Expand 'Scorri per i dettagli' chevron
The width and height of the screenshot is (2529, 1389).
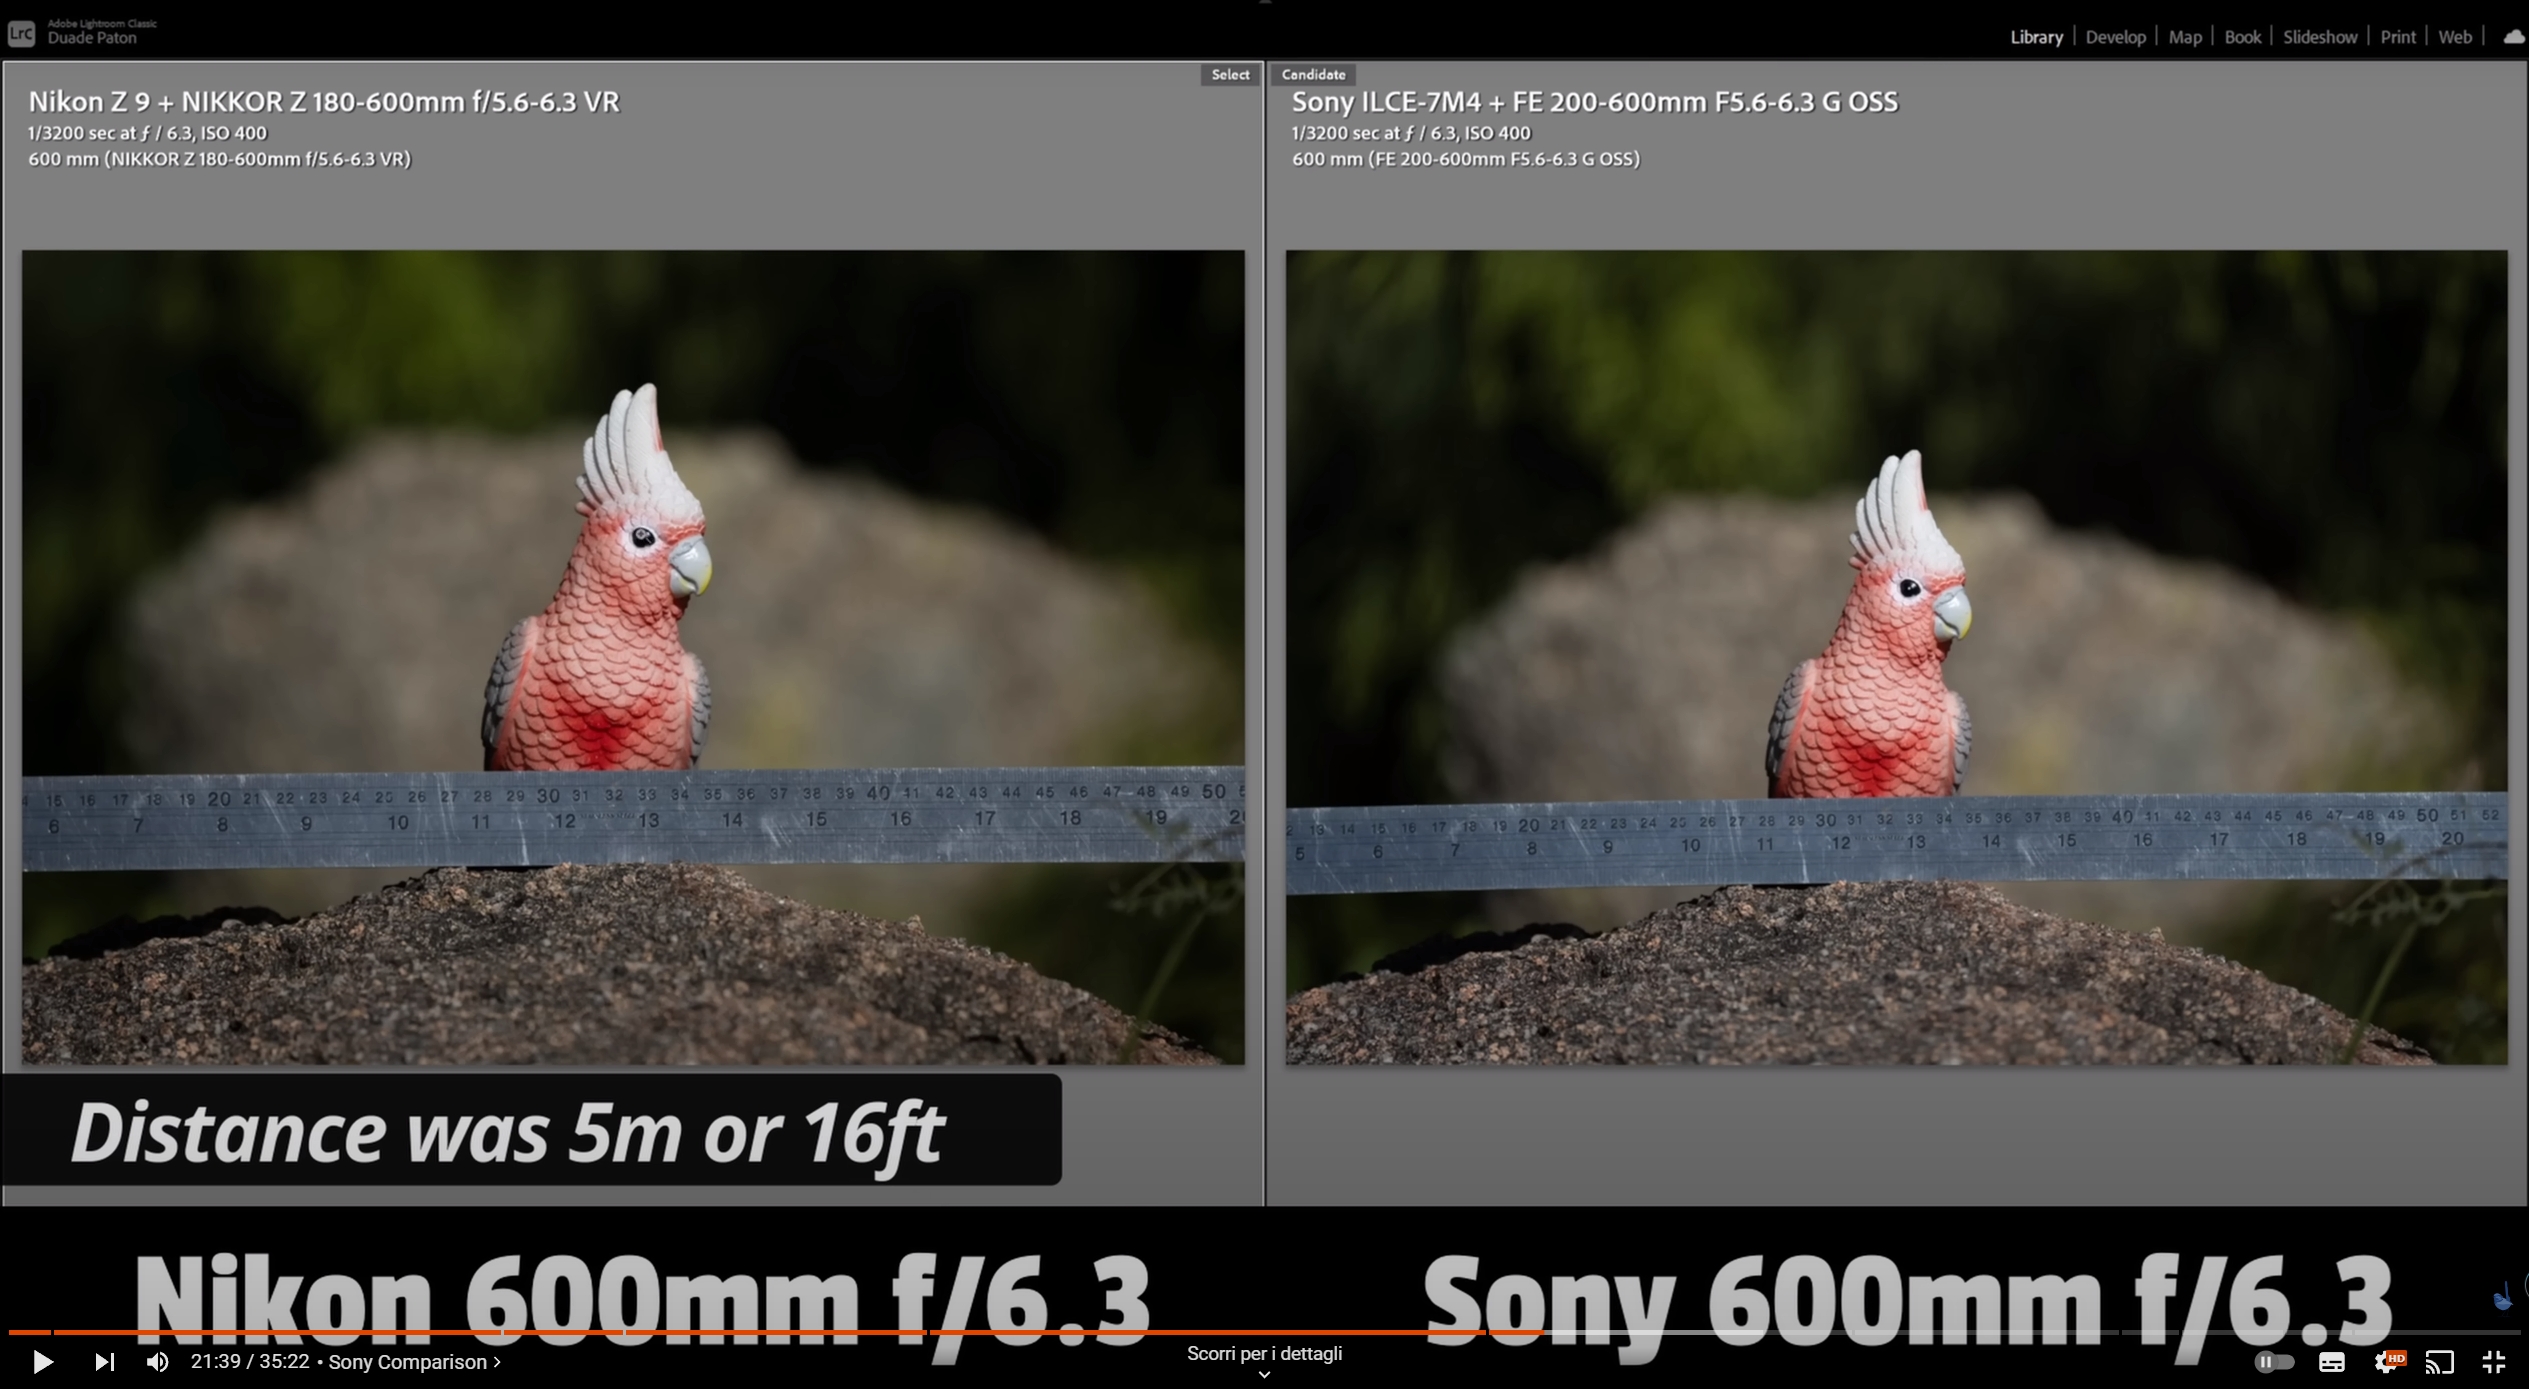click(1264, 1374)
